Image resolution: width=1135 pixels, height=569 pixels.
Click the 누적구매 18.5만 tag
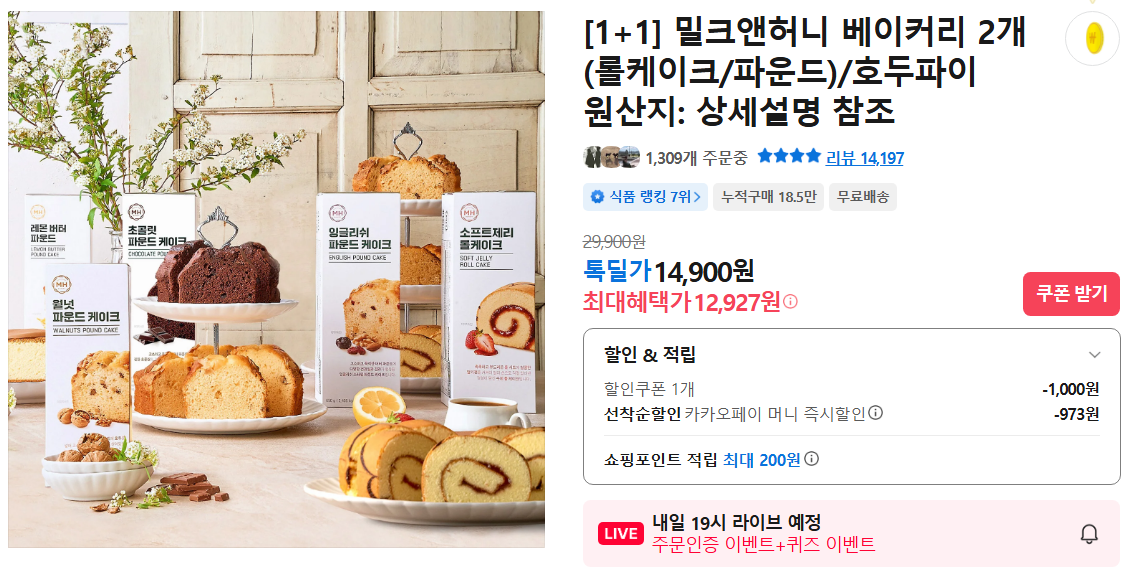(768, 197)
